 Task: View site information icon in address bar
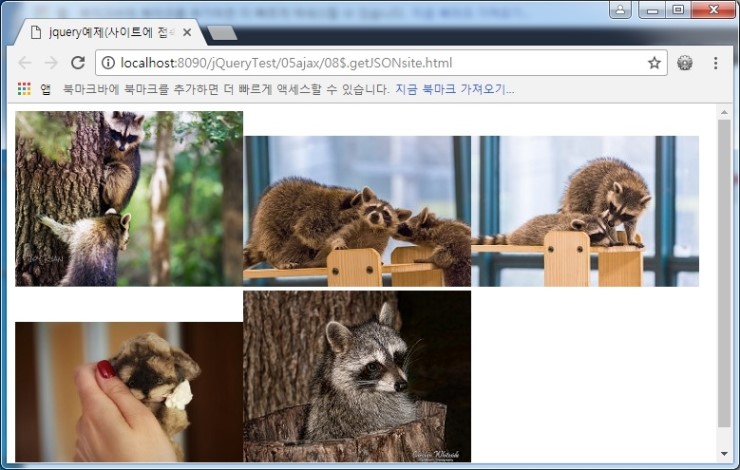click(x=108, y=63)
